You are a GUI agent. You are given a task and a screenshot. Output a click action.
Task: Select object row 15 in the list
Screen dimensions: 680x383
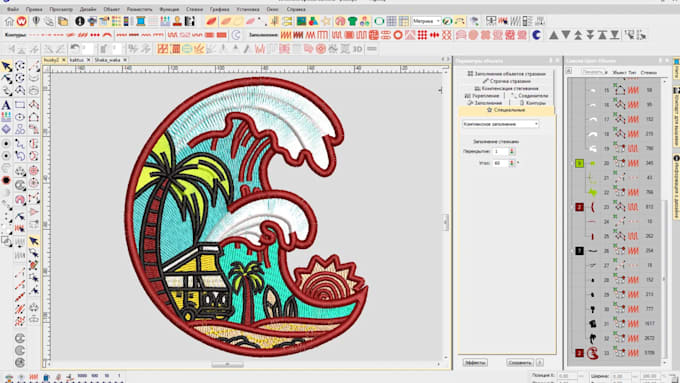616,90
